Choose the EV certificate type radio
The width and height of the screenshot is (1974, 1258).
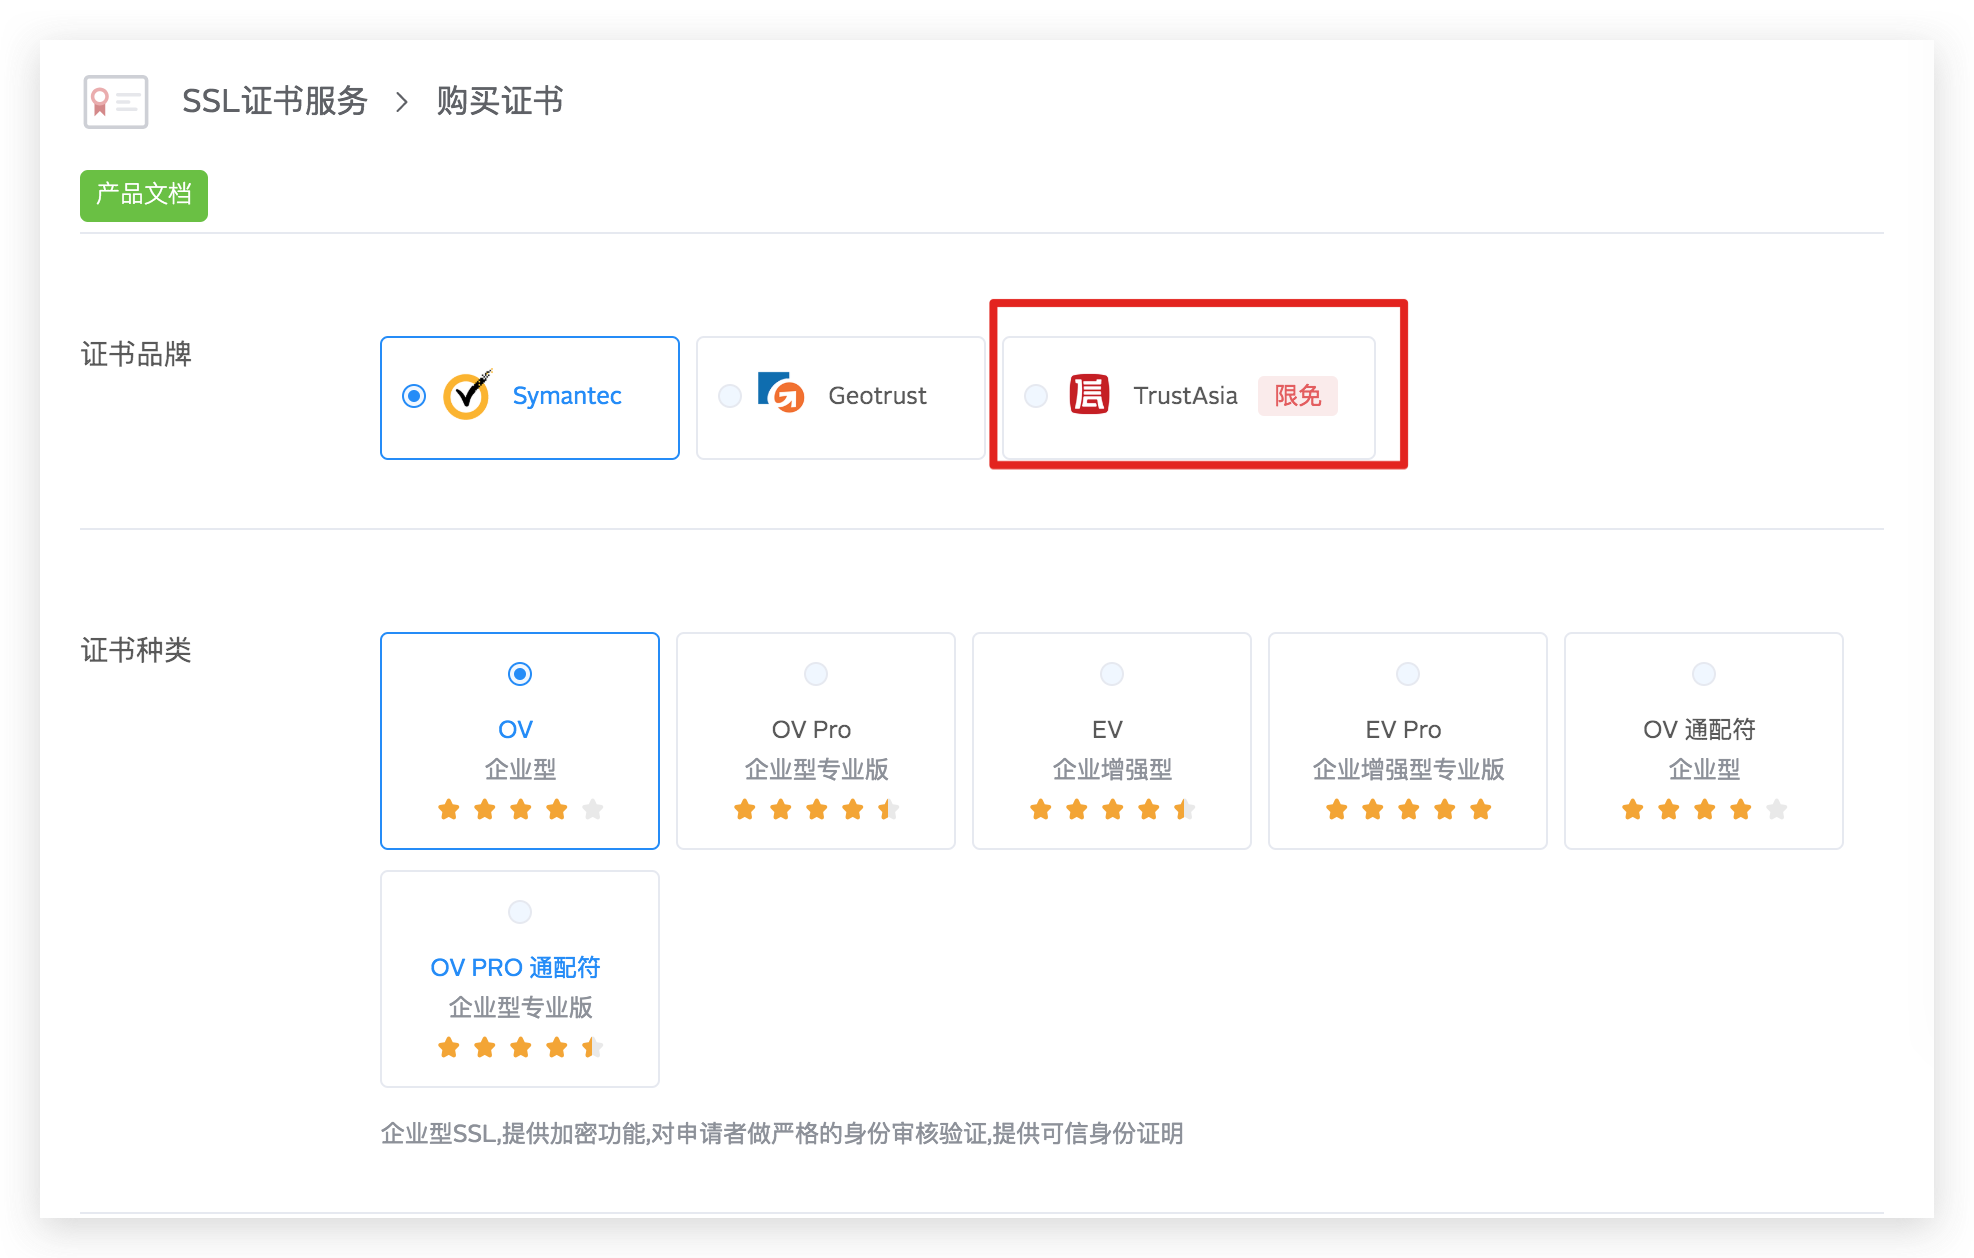point(1112,674)
